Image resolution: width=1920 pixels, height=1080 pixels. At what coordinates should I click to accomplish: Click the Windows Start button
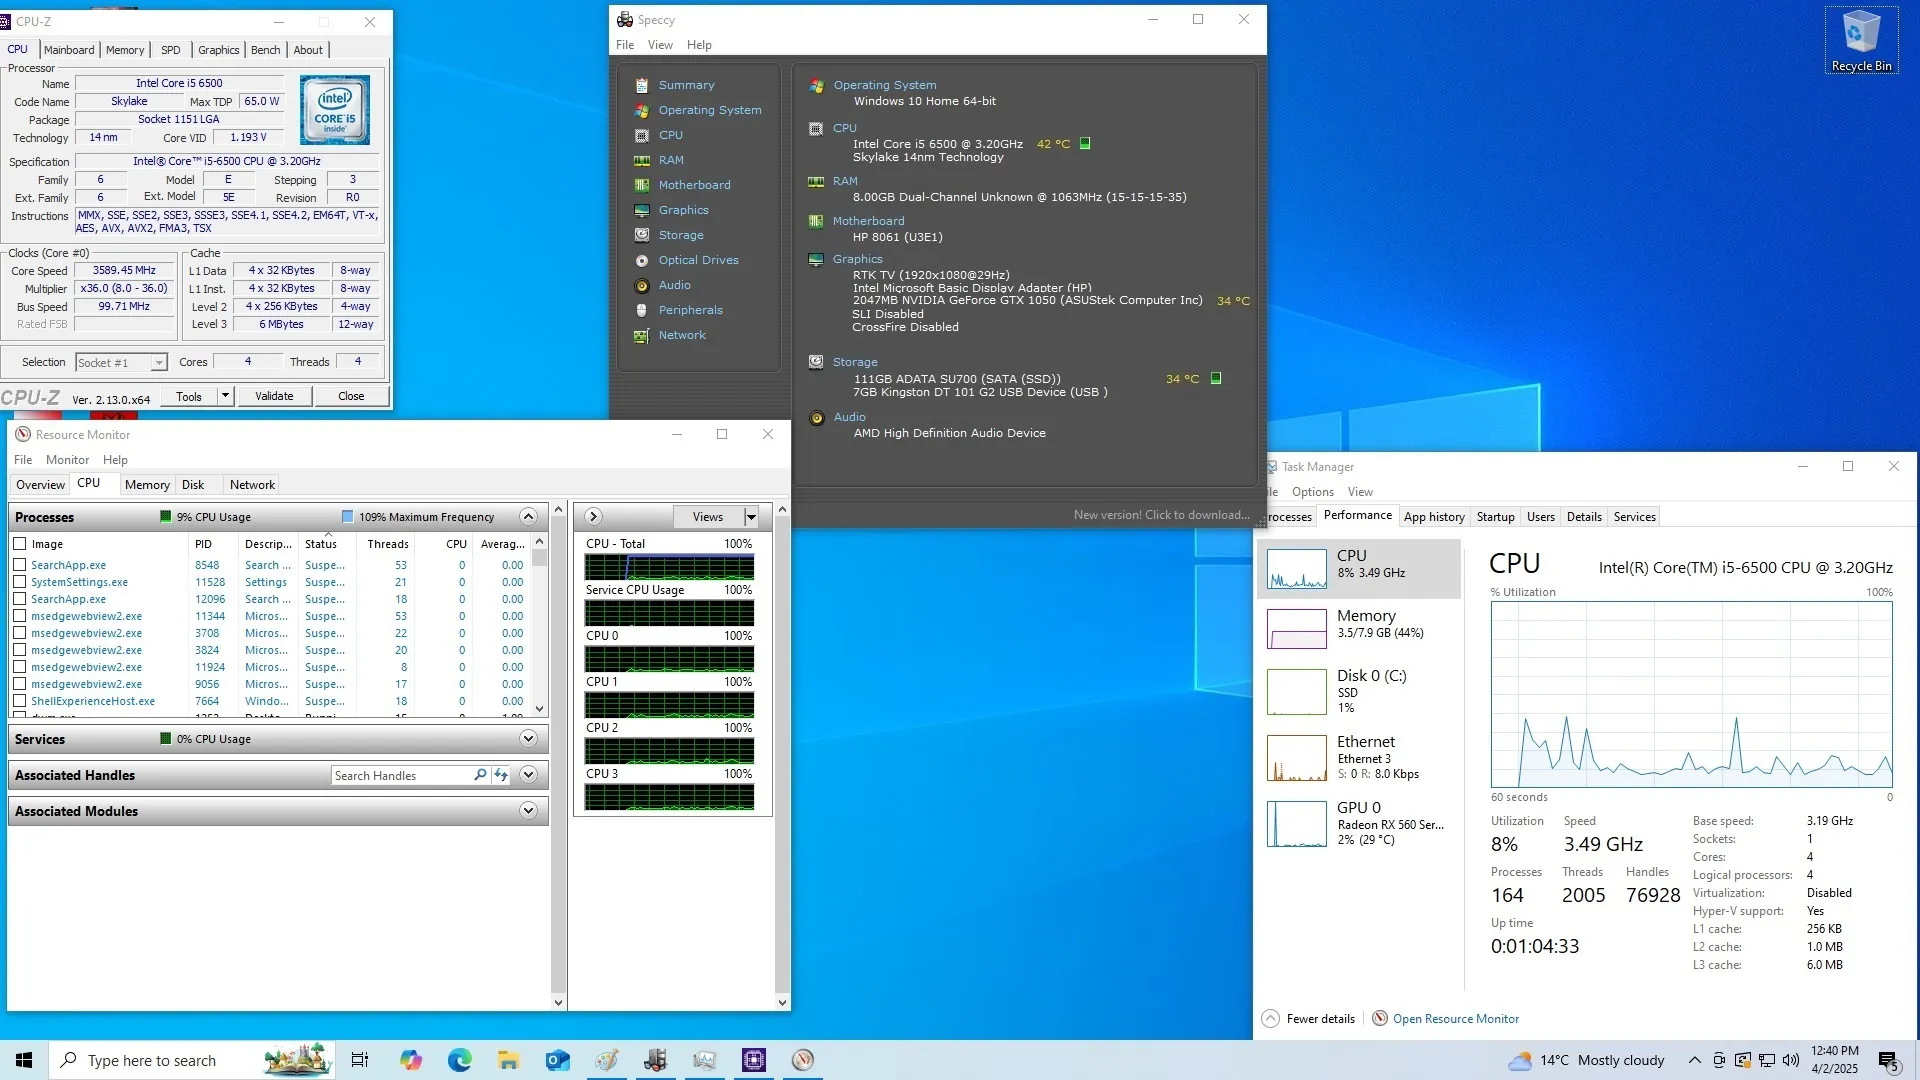[x=24, y=1060]
